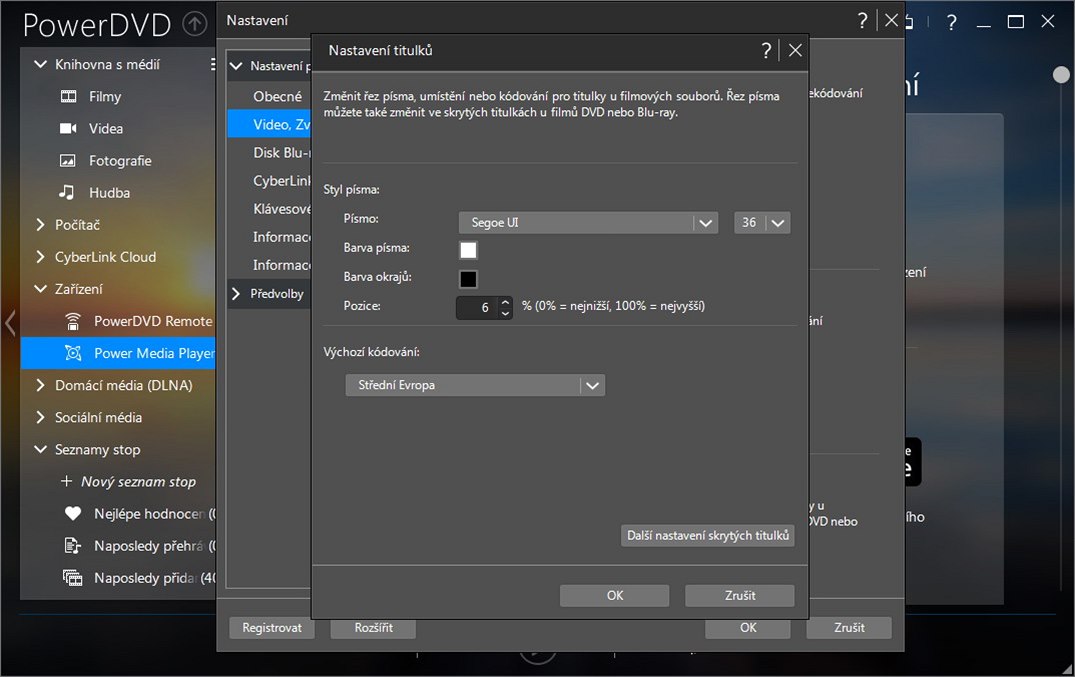Increase the Pozice value with stepper
This screenshot has height=677, width=1075.
click(x=505, y=302)
